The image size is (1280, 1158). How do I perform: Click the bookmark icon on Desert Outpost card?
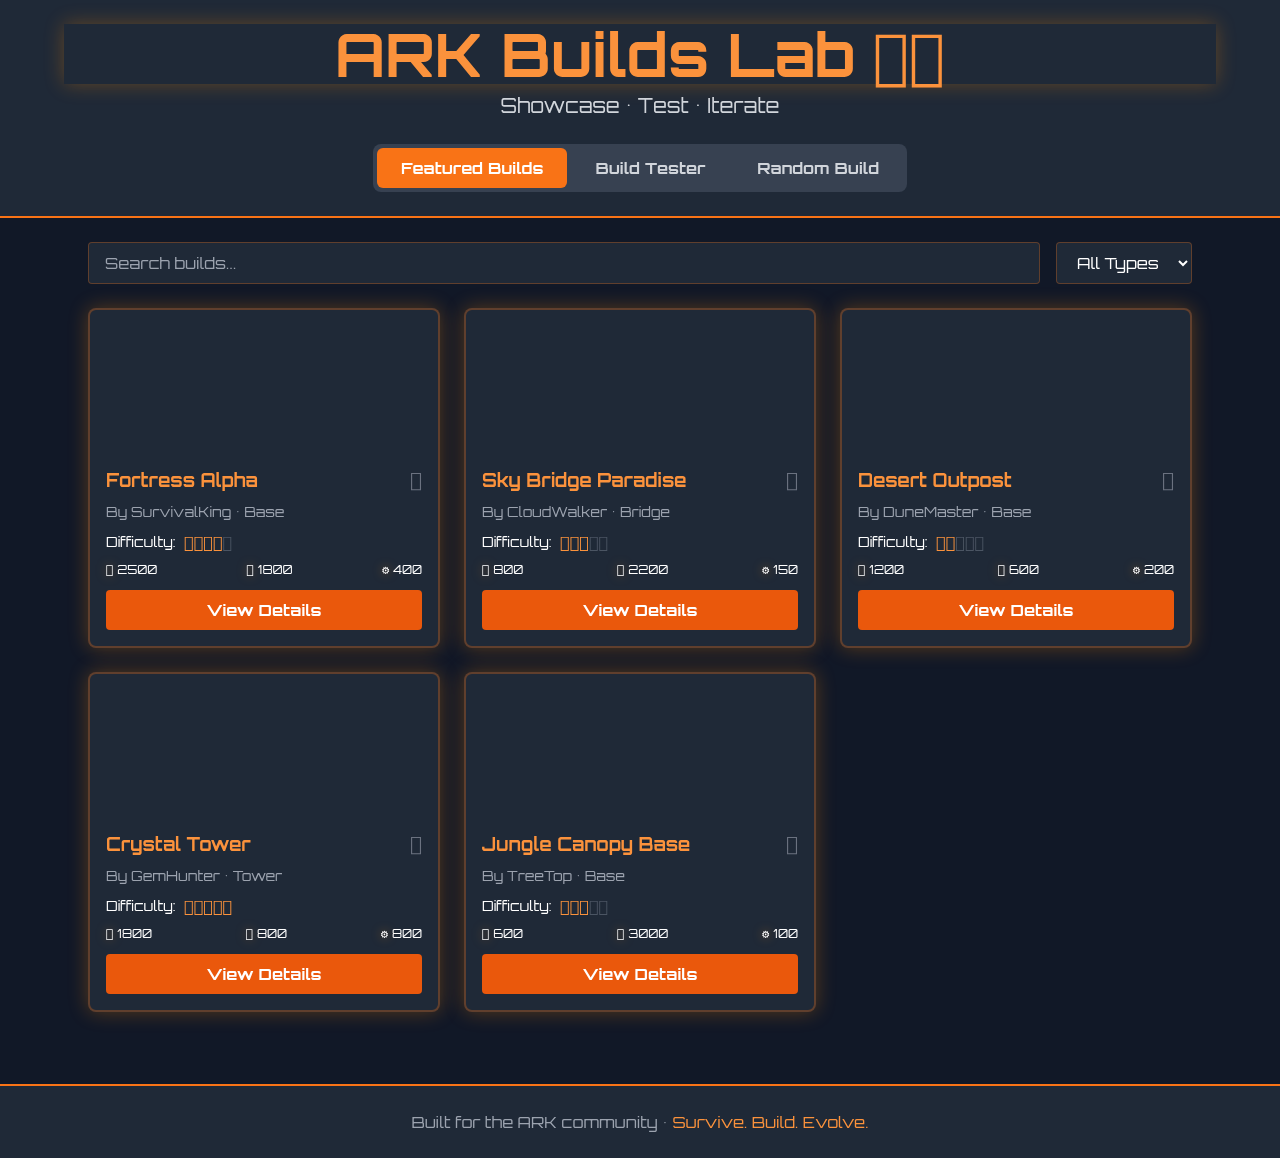[x=1169, y=482]
